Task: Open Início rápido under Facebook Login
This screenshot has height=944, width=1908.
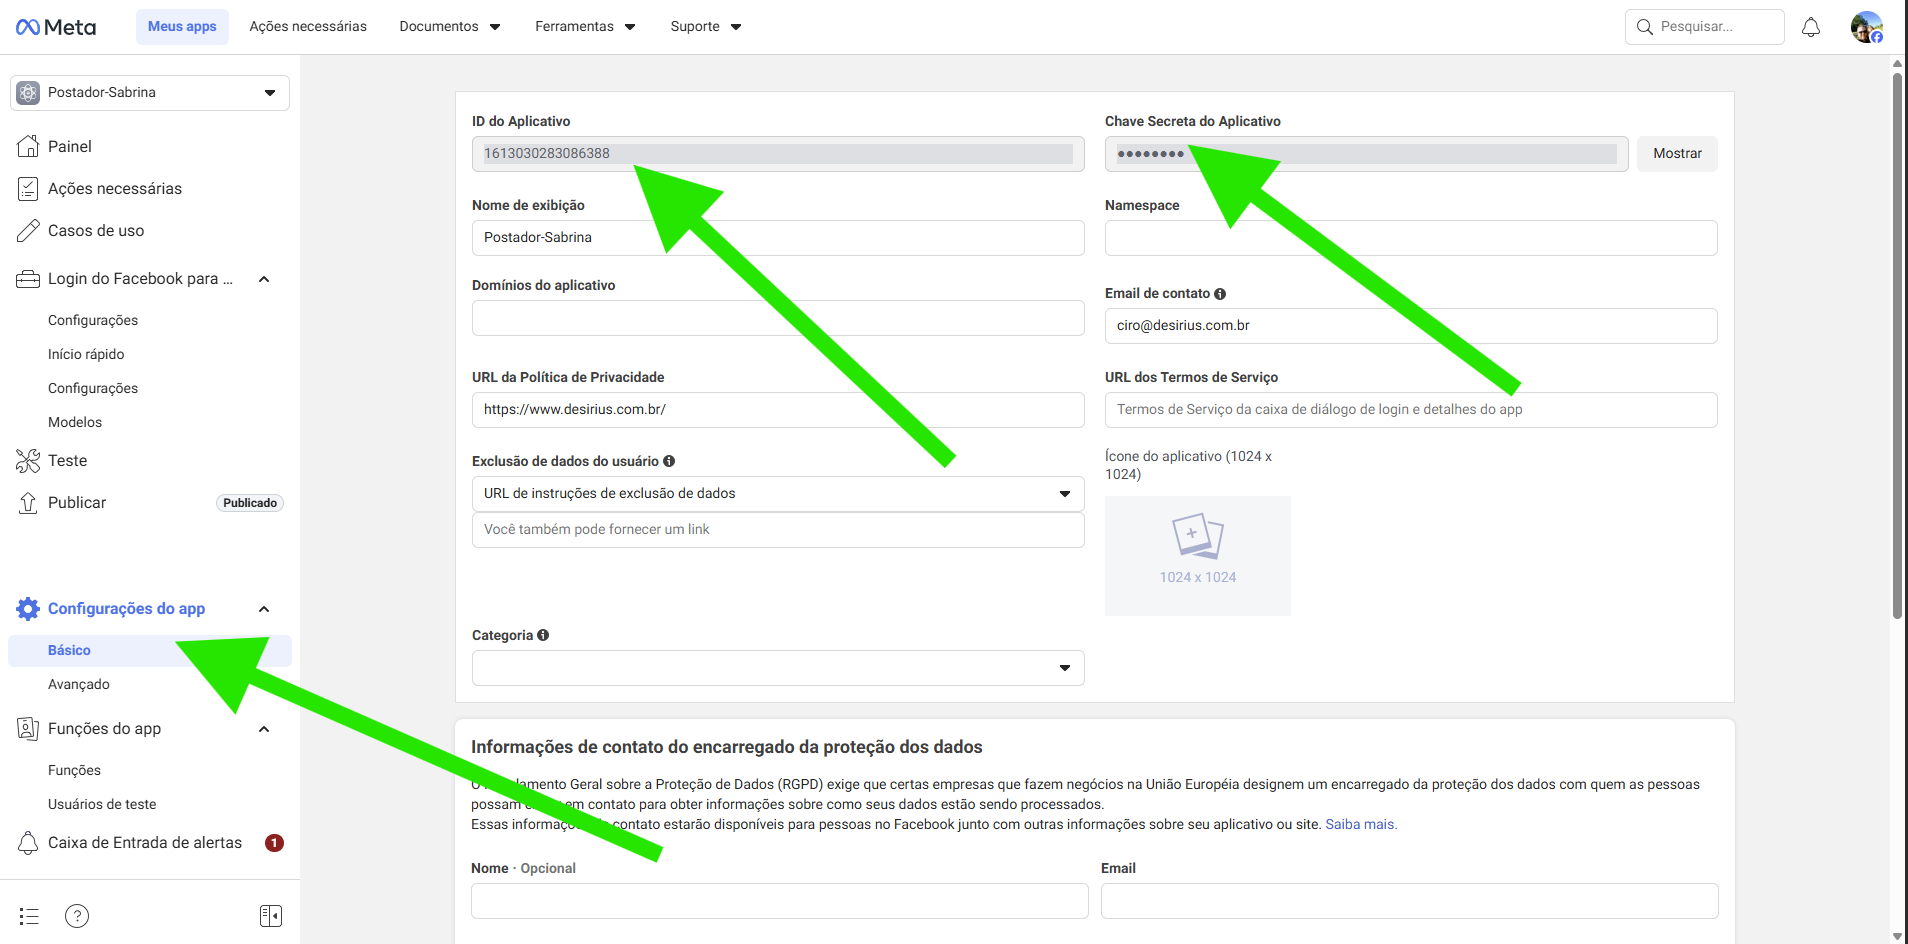Action: pos(86,354)
